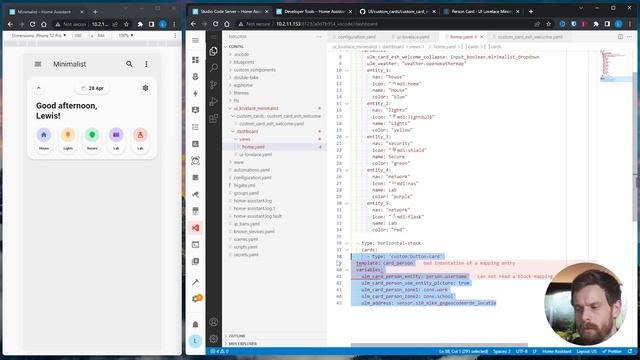
Task: Open Home Assistant Overview dashboard icon
Action: pyautogui.click(x=196, y=60)
